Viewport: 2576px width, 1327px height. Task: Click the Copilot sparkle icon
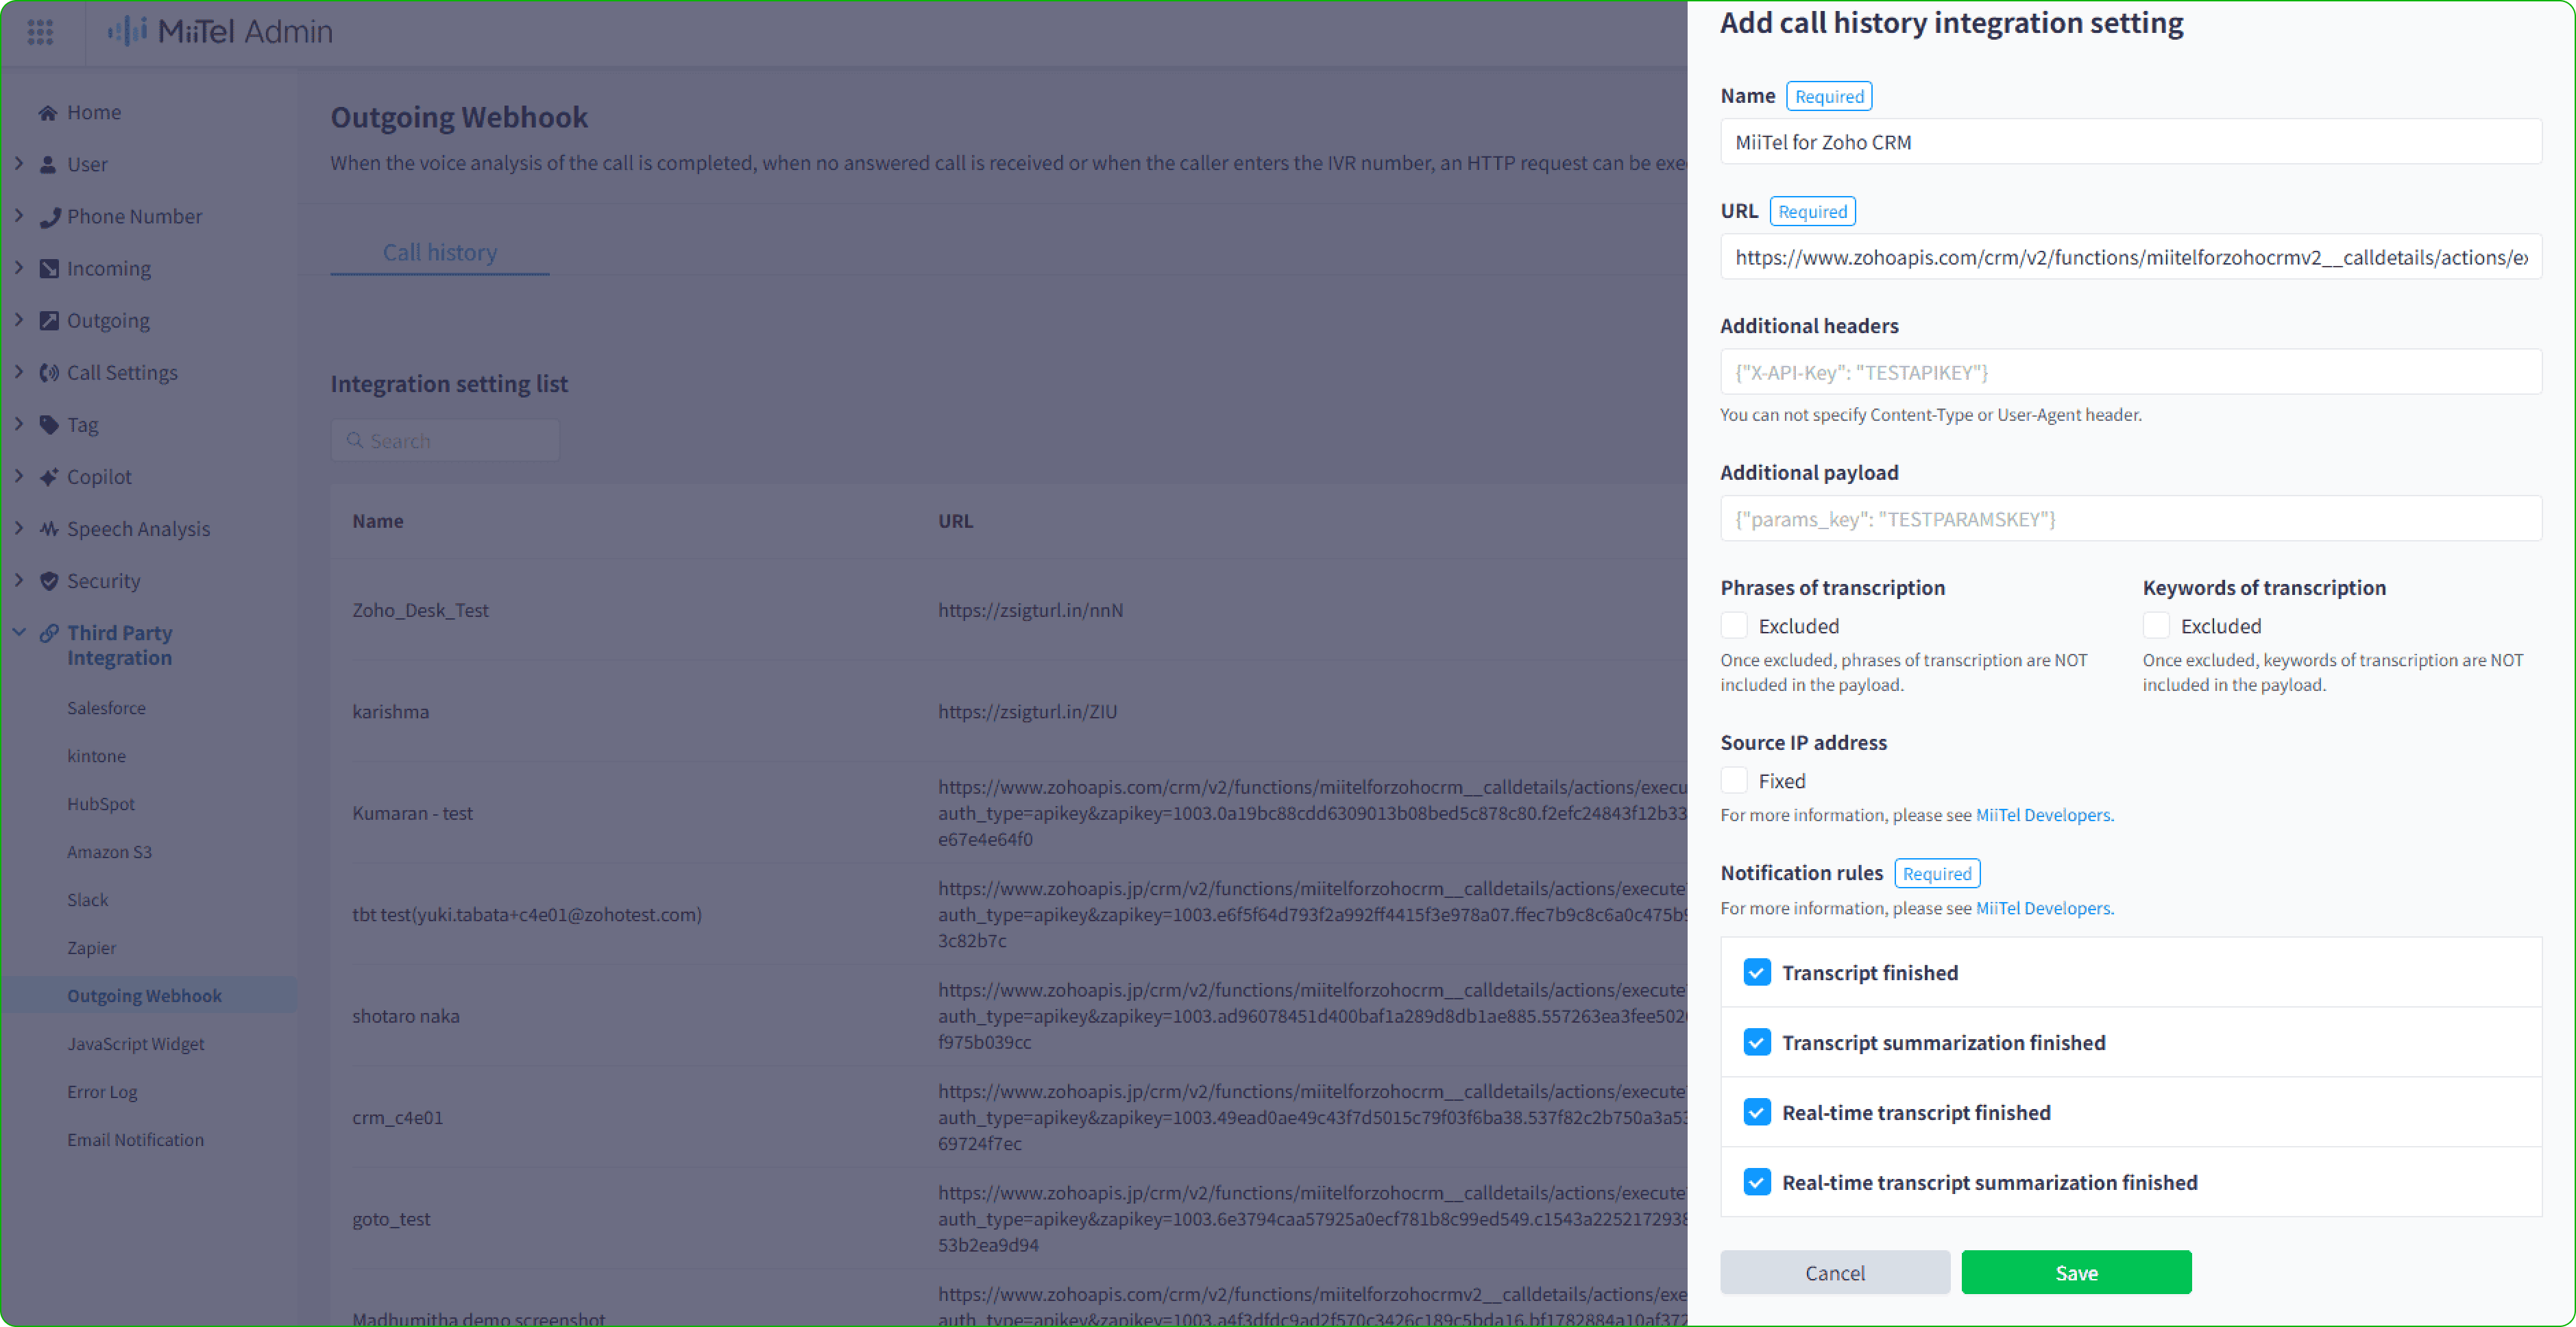[48, 476]
